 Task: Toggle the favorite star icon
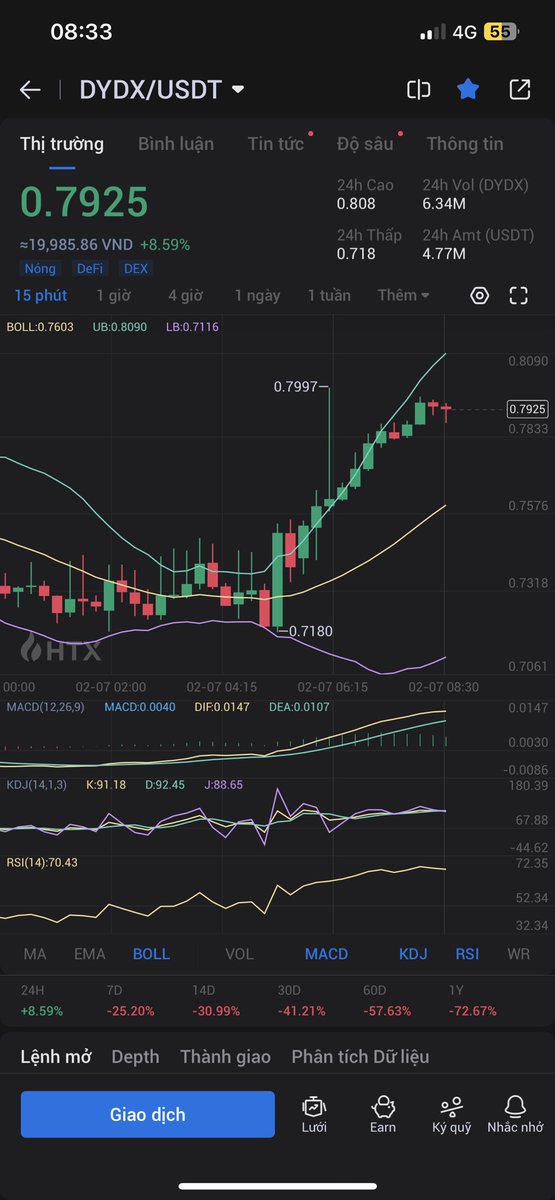[468, 90]
